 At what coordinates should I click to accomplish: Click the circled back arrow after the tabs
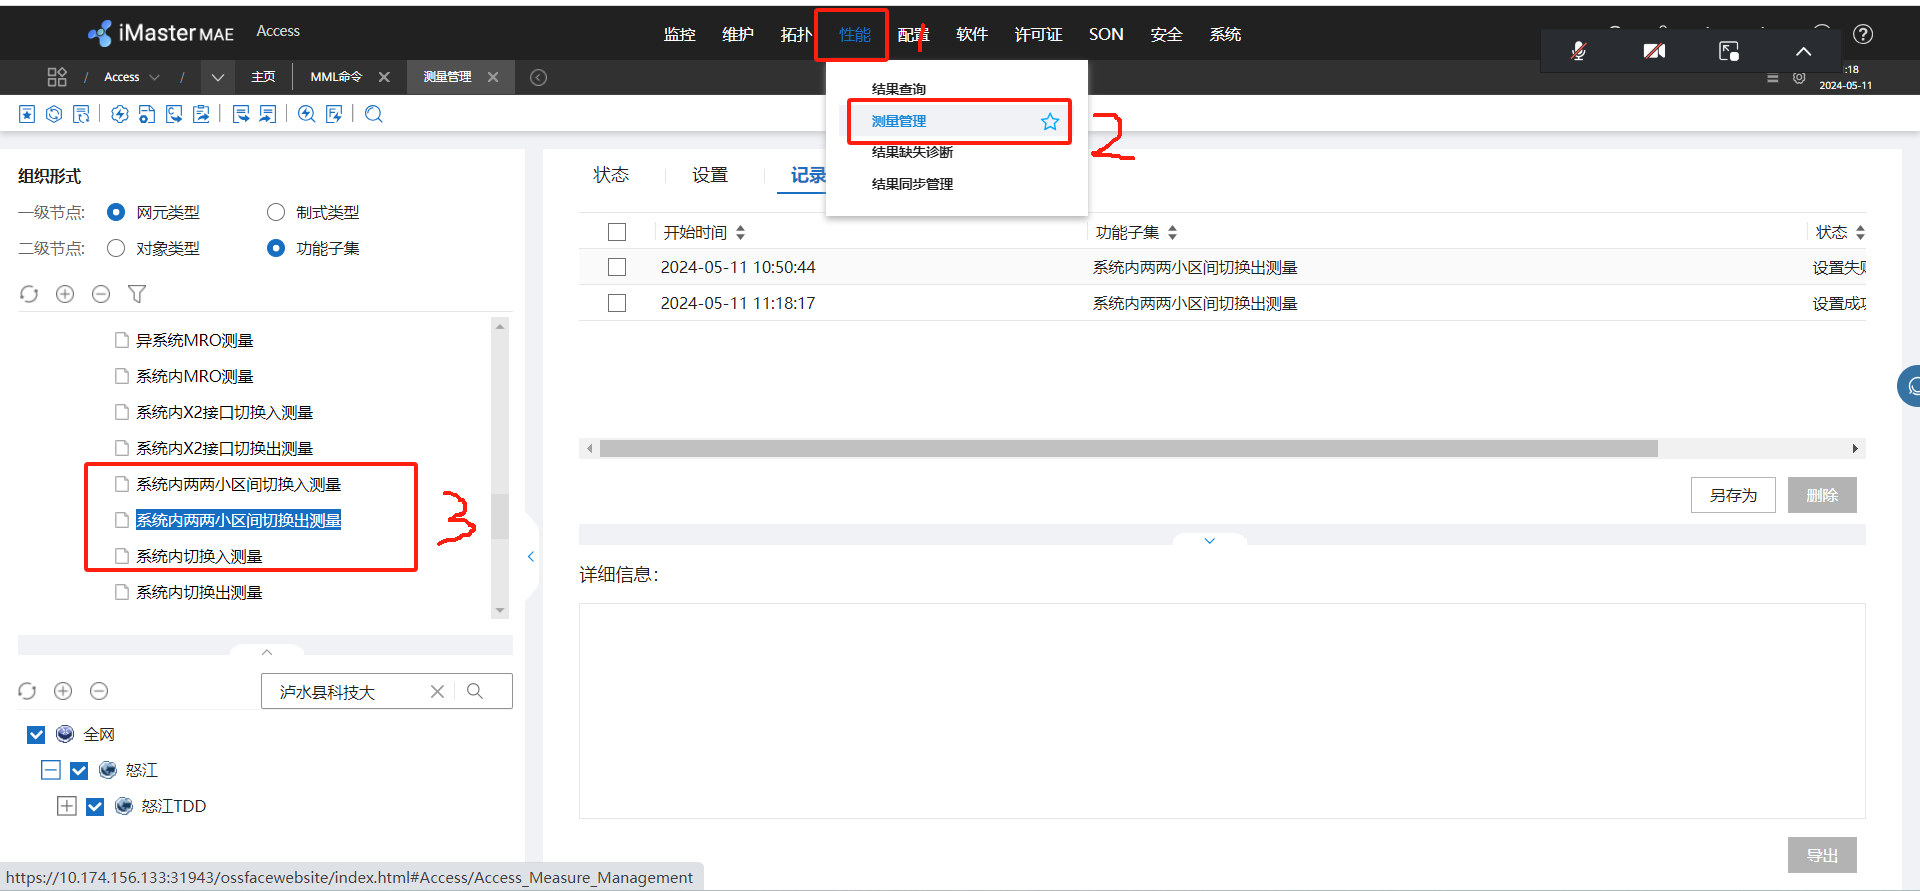point(538,77)
